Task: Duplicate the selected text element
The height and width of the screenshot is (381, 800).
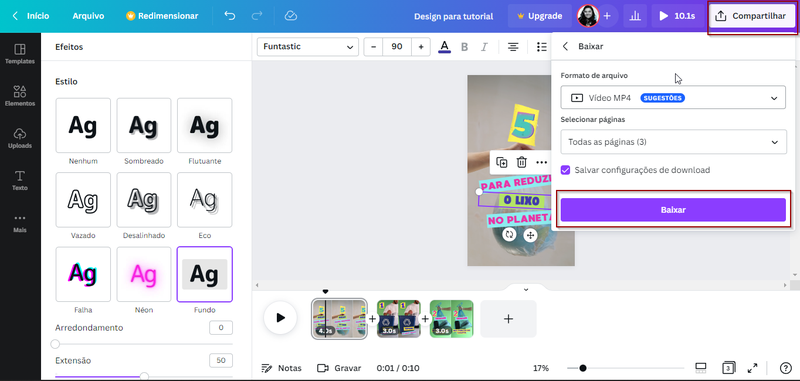Action: 502,162
